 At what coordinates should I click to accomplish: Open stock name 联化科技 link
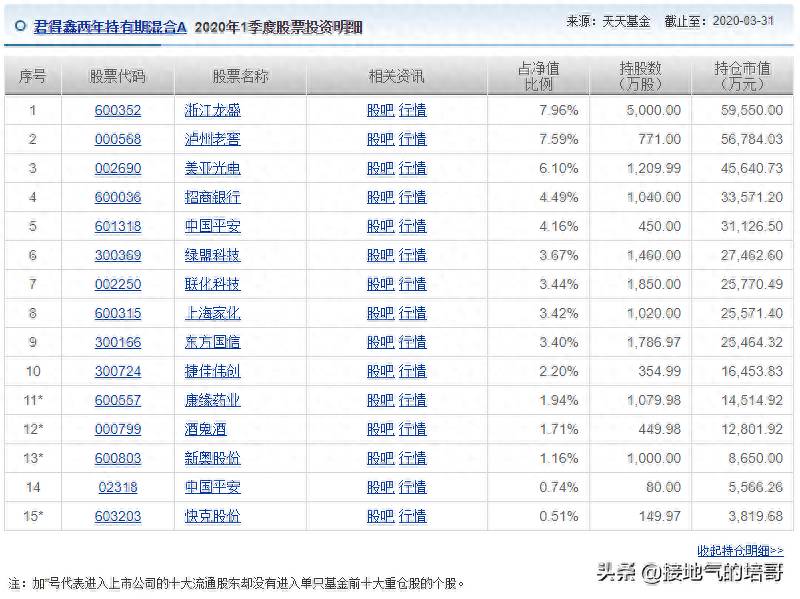[212, 284]
